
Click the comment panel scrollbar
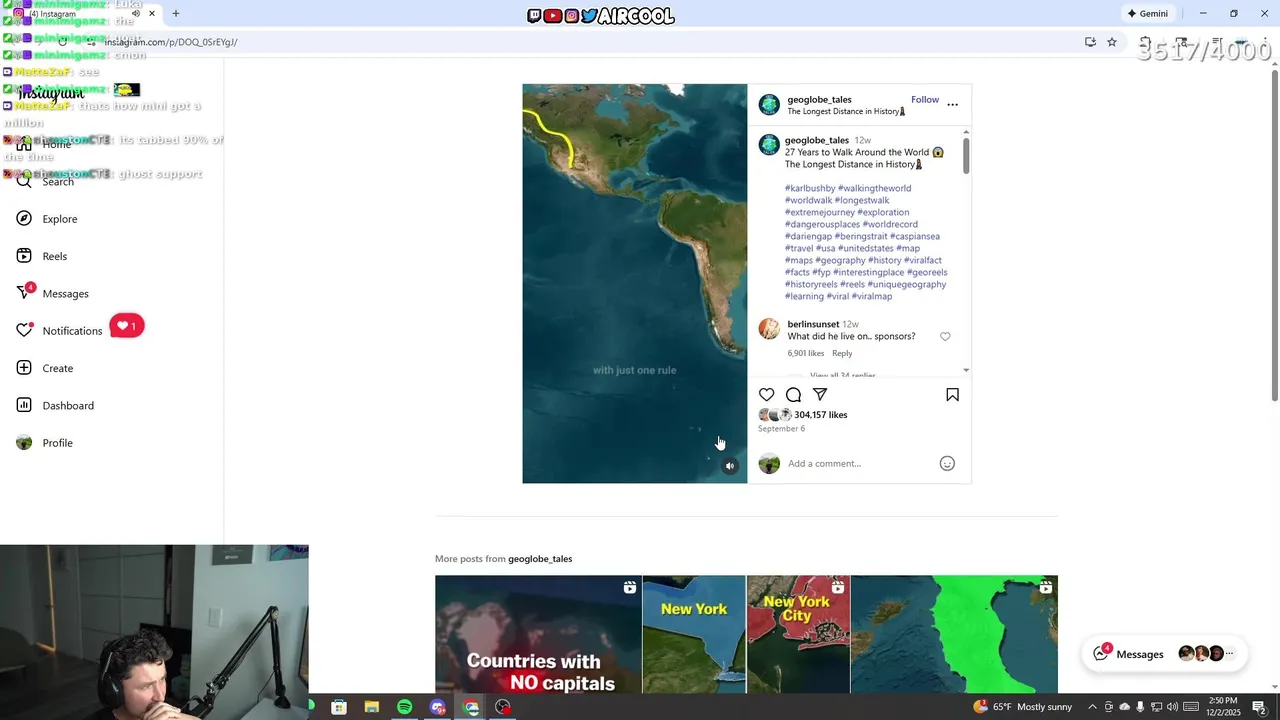tap(965, 155)
